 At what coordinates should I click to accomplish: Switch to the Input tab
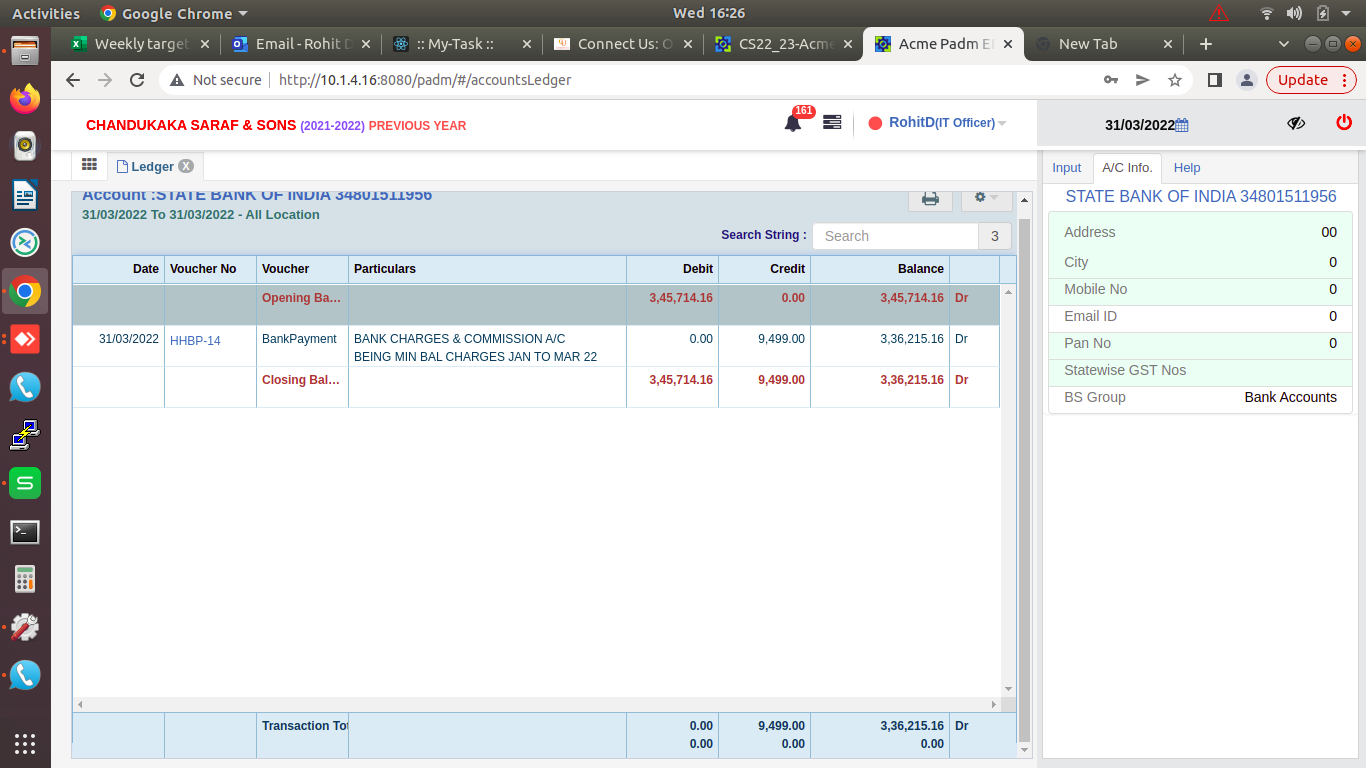click(1067, 167)
